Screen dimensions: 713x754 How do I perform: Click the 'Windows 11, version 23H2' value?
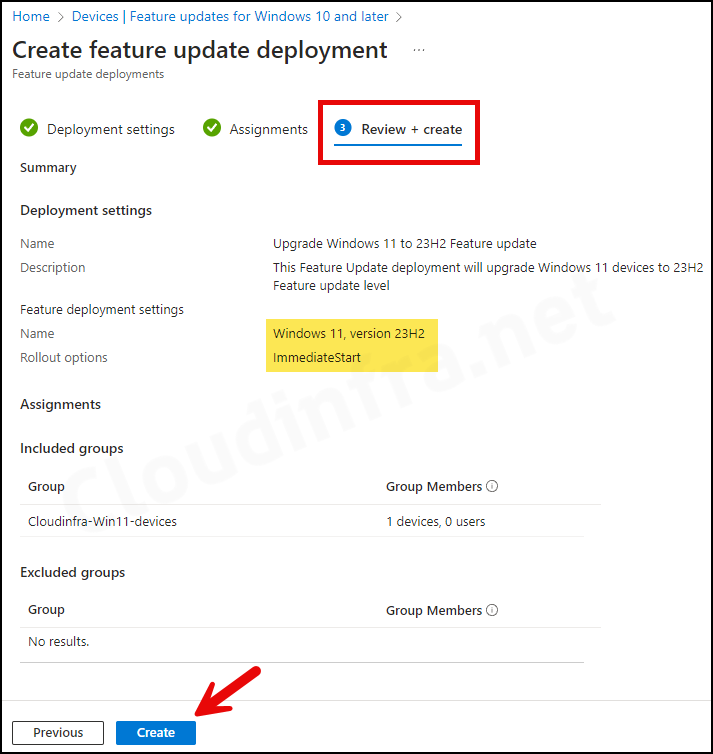[349, 333]
